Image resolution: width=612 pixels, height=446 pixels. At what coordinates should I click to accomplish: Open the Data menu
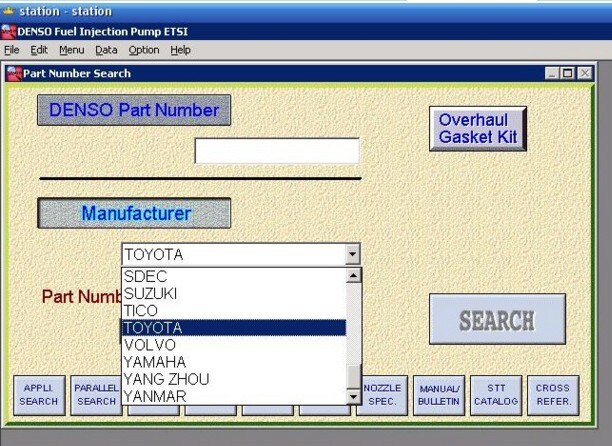click(x=106, y=50)
